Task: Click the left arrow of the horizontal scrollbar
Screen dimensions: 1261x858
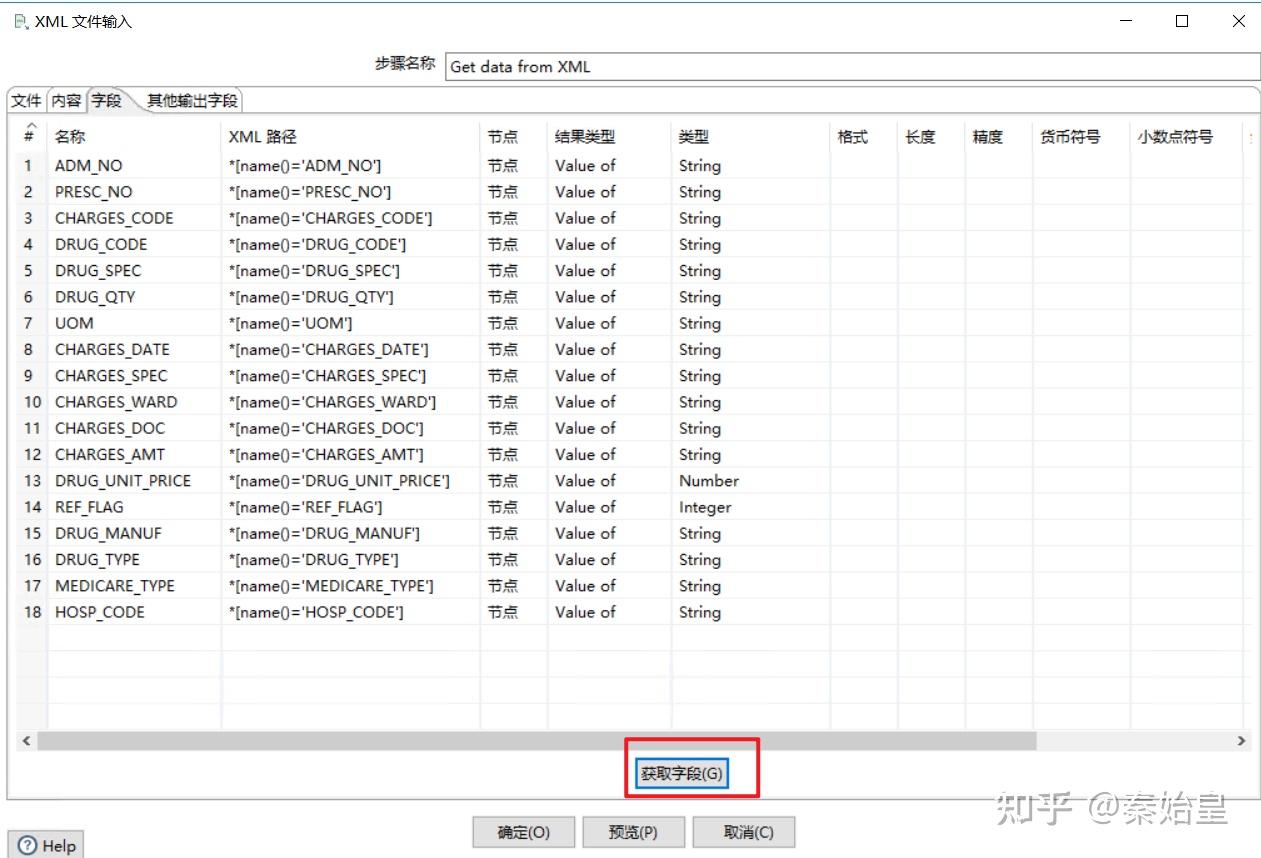Action: click(x=24, y=740)
